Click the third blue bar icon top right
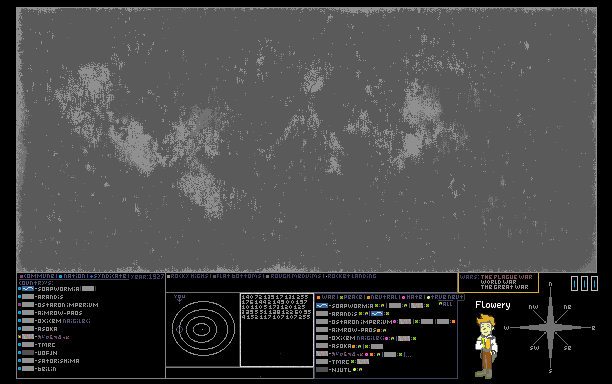Image resolution: width=612 pixels, height=384 pixels. tap(594, 283)
